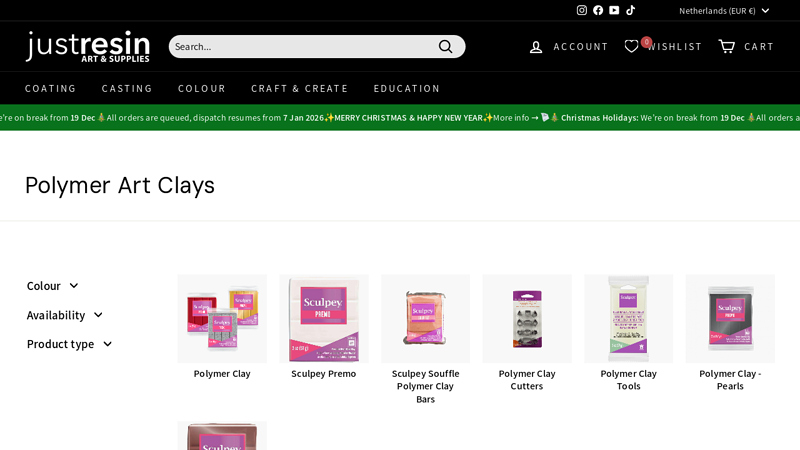Expand the Colour filter

coord(52,286)
